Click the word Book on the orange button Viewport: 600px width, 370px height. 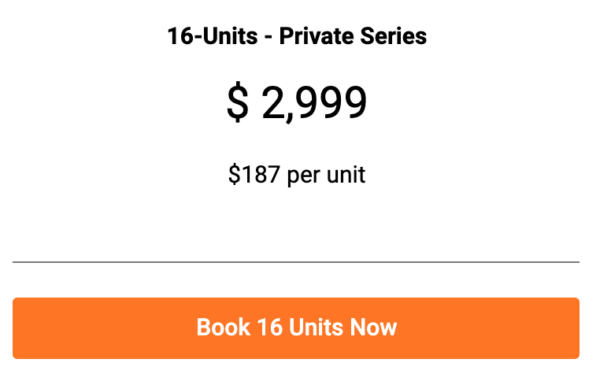pyautogui.click(x=223, y=327)
